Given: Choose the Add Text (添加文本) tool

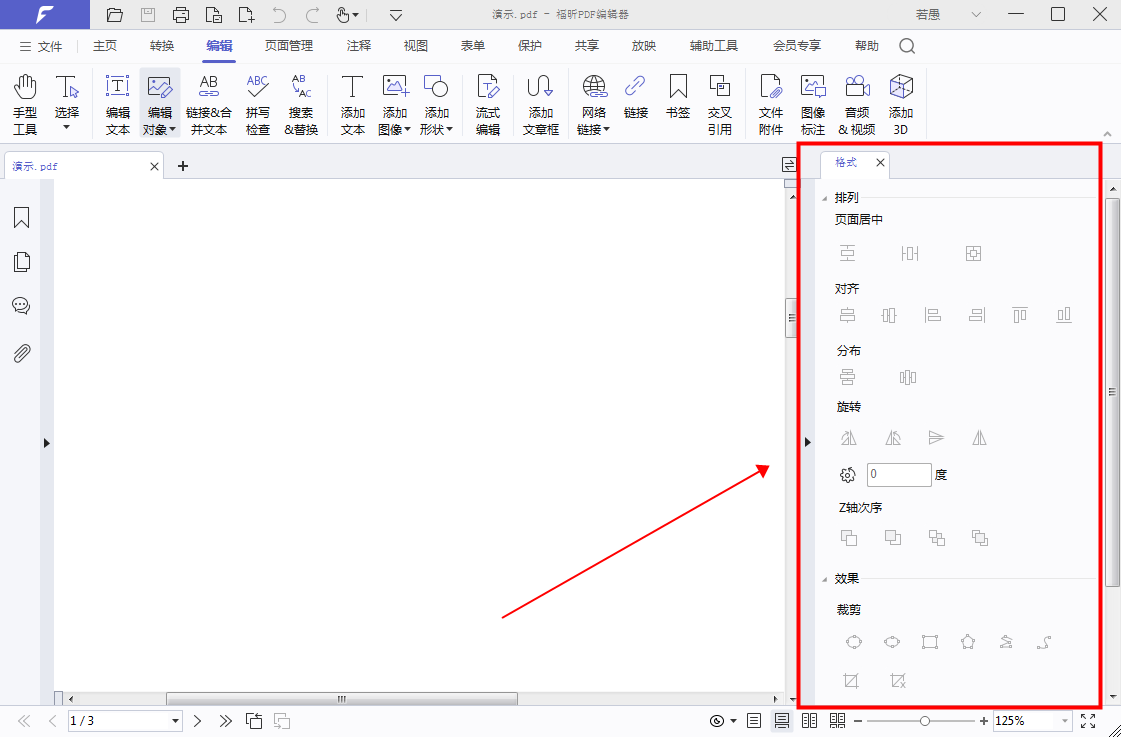Looking at the screenshot, I should point(352,104).
